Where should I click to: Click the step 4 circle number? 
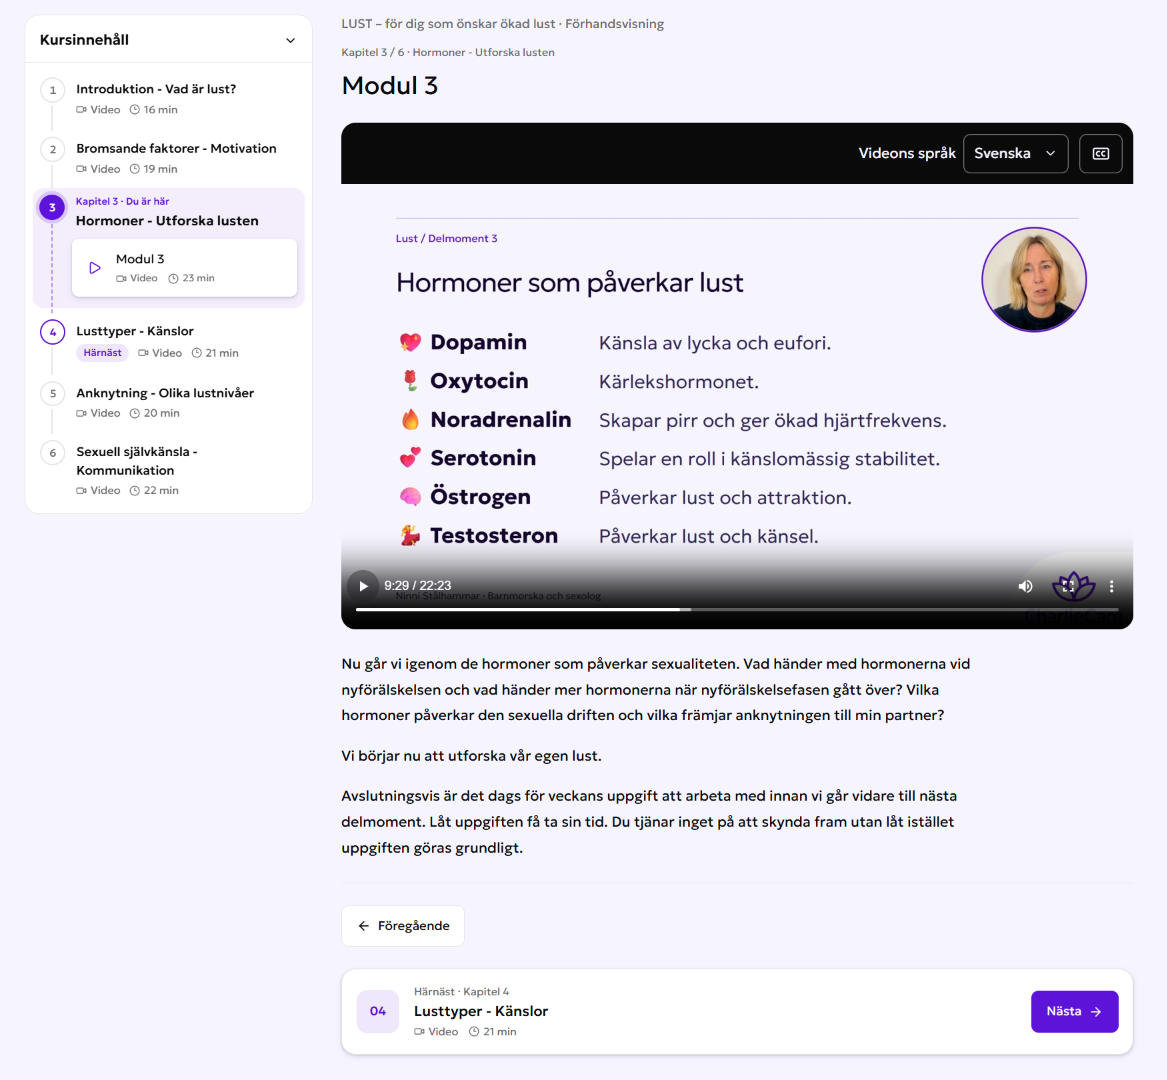52,332
